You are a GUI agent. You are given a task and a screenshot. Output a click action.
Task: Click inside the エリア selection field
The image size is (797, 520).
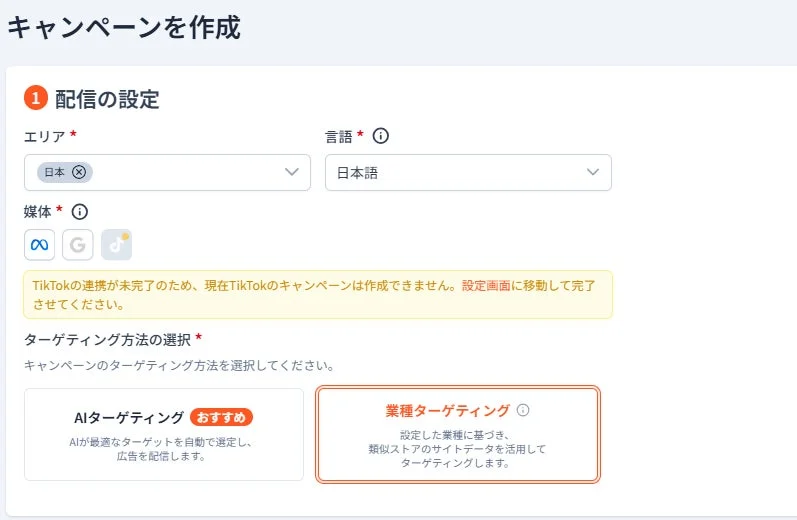(167, 173)
